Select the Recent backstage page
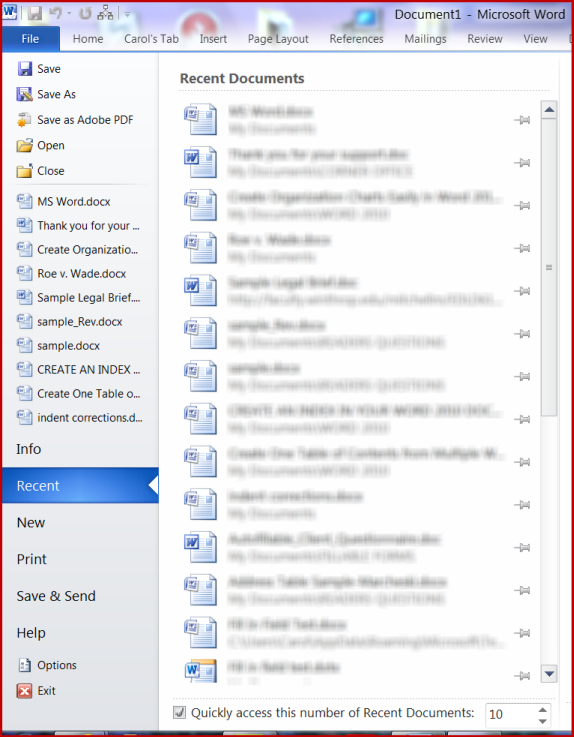Image resolution: width=574 pixels, height=737 pixels. coord(80,486)
